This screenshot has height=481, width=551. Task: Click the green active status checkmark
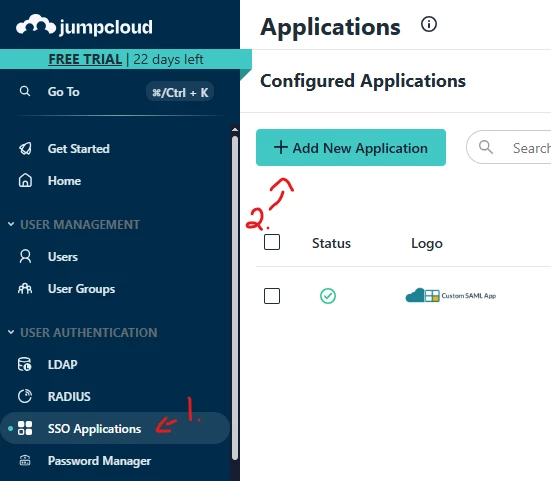point(328,296)
